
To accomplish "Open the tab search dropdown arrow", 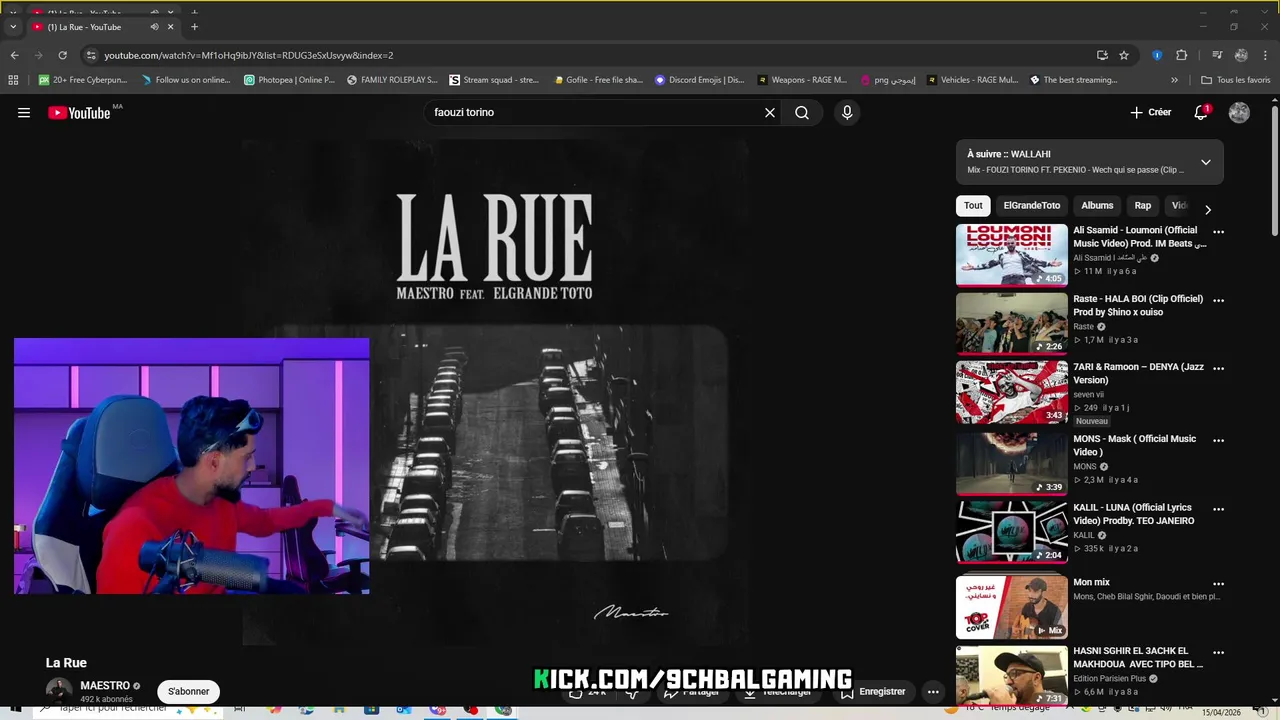I will point(13,27).
